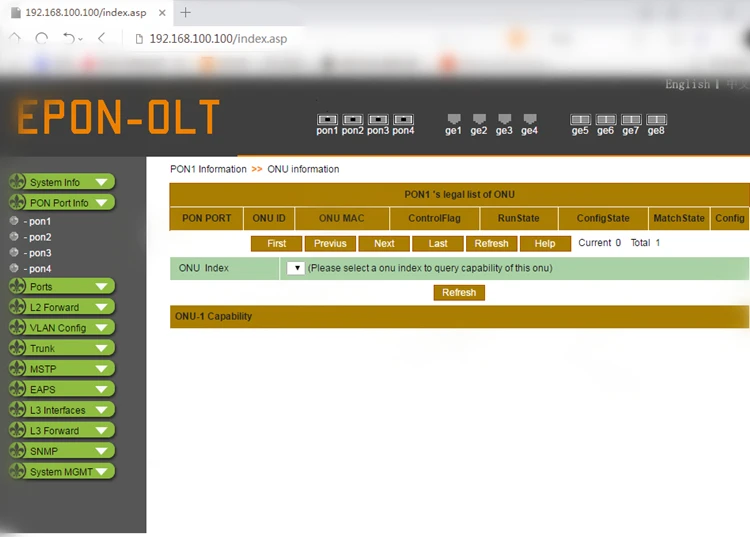Expand the EAPS menu arrow
This screenshot has width=750, height=537.
[101, 389]
